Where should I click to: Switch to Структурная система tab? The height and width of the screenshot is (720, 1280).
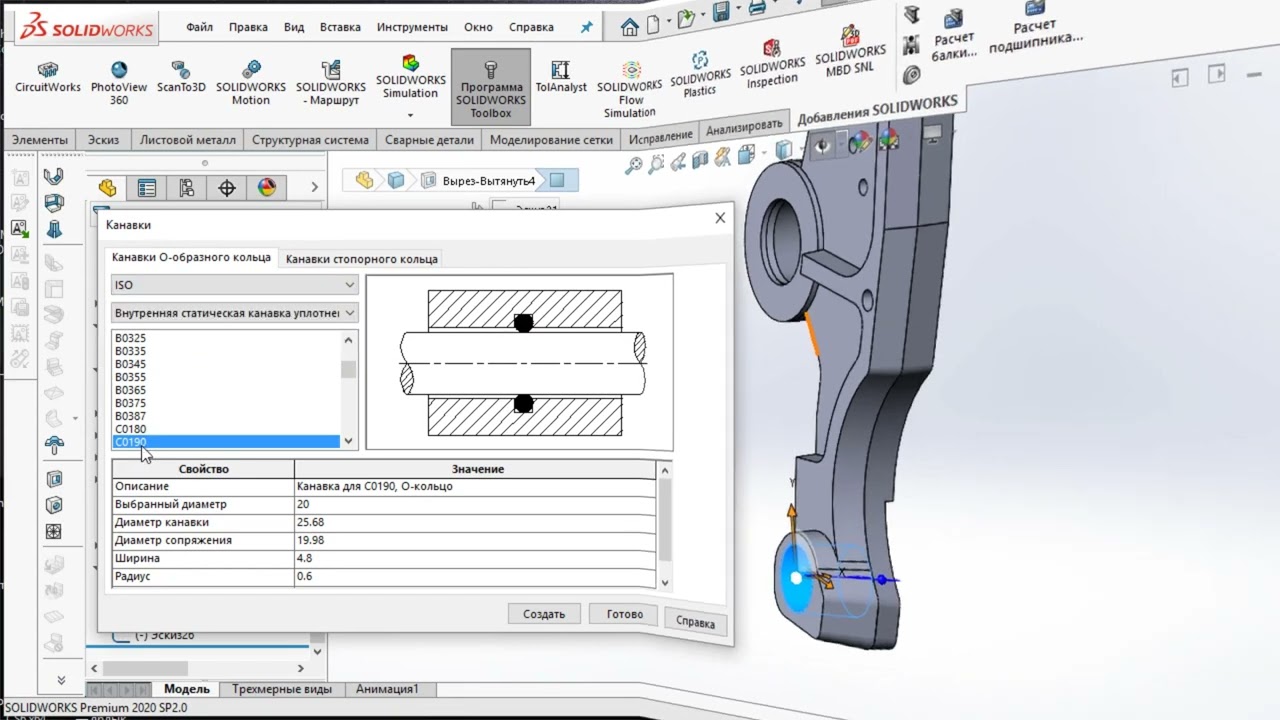coord(310,140)
